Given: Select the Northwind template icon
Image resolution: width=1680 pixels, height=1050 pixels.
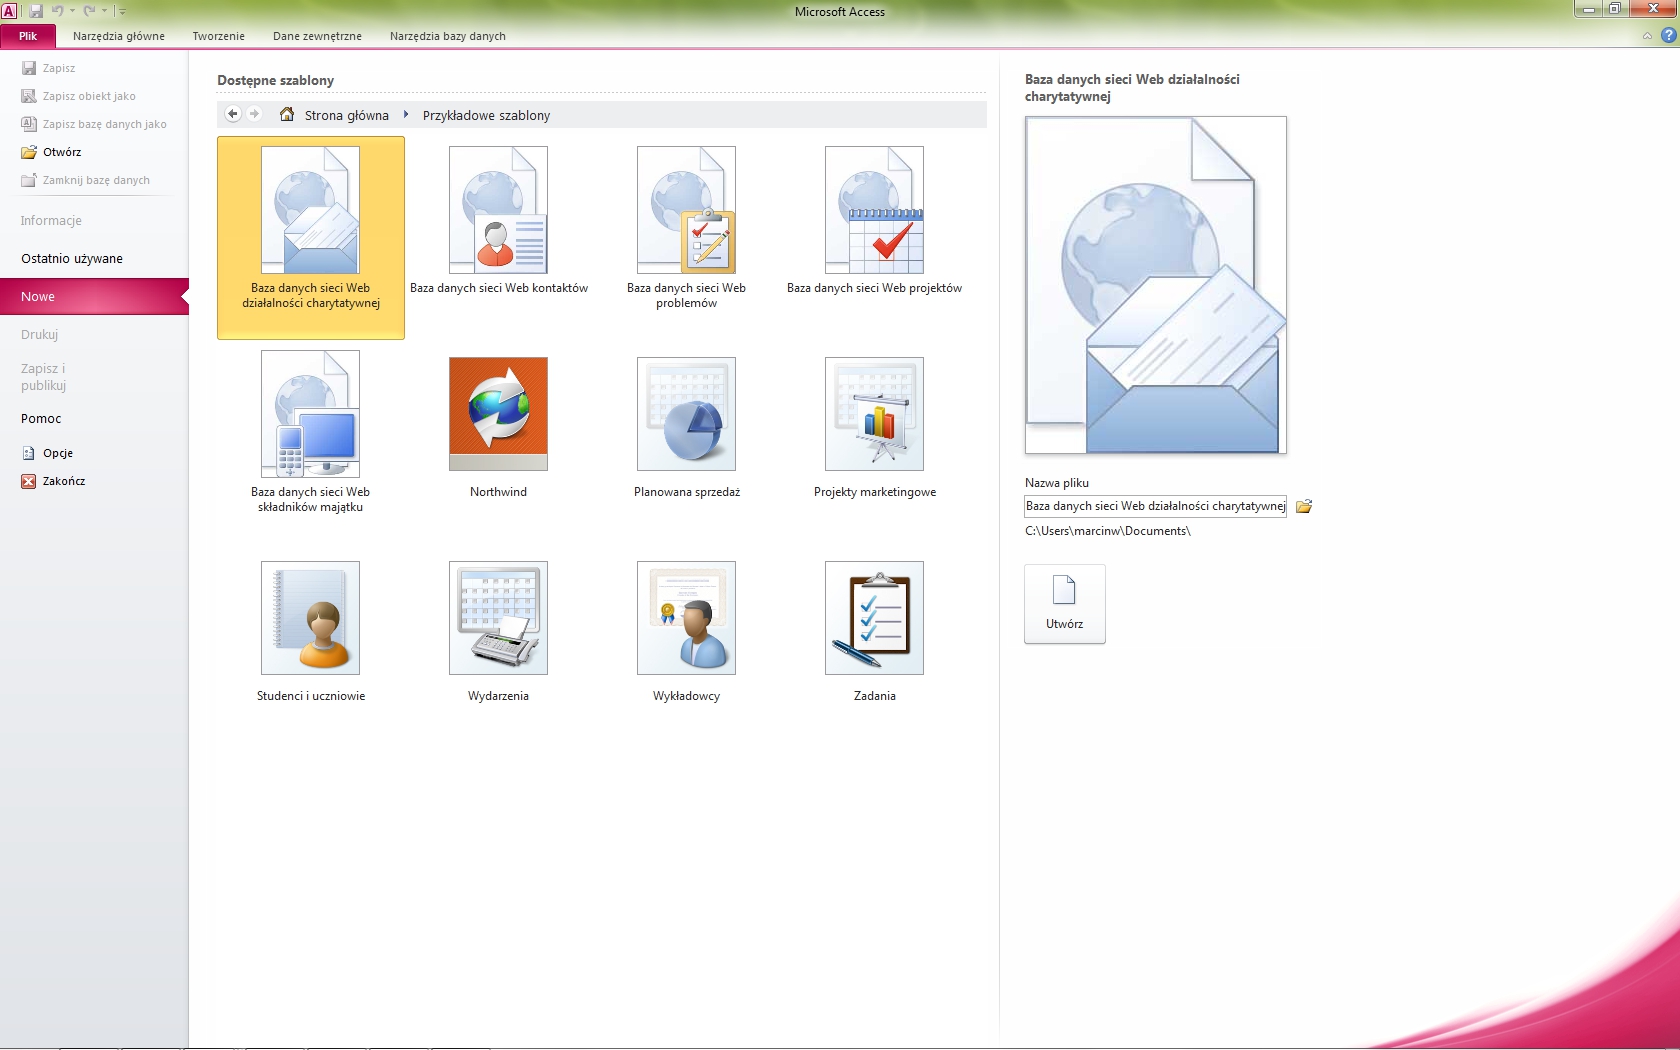Looking at the screenshot, I should 498,414.
